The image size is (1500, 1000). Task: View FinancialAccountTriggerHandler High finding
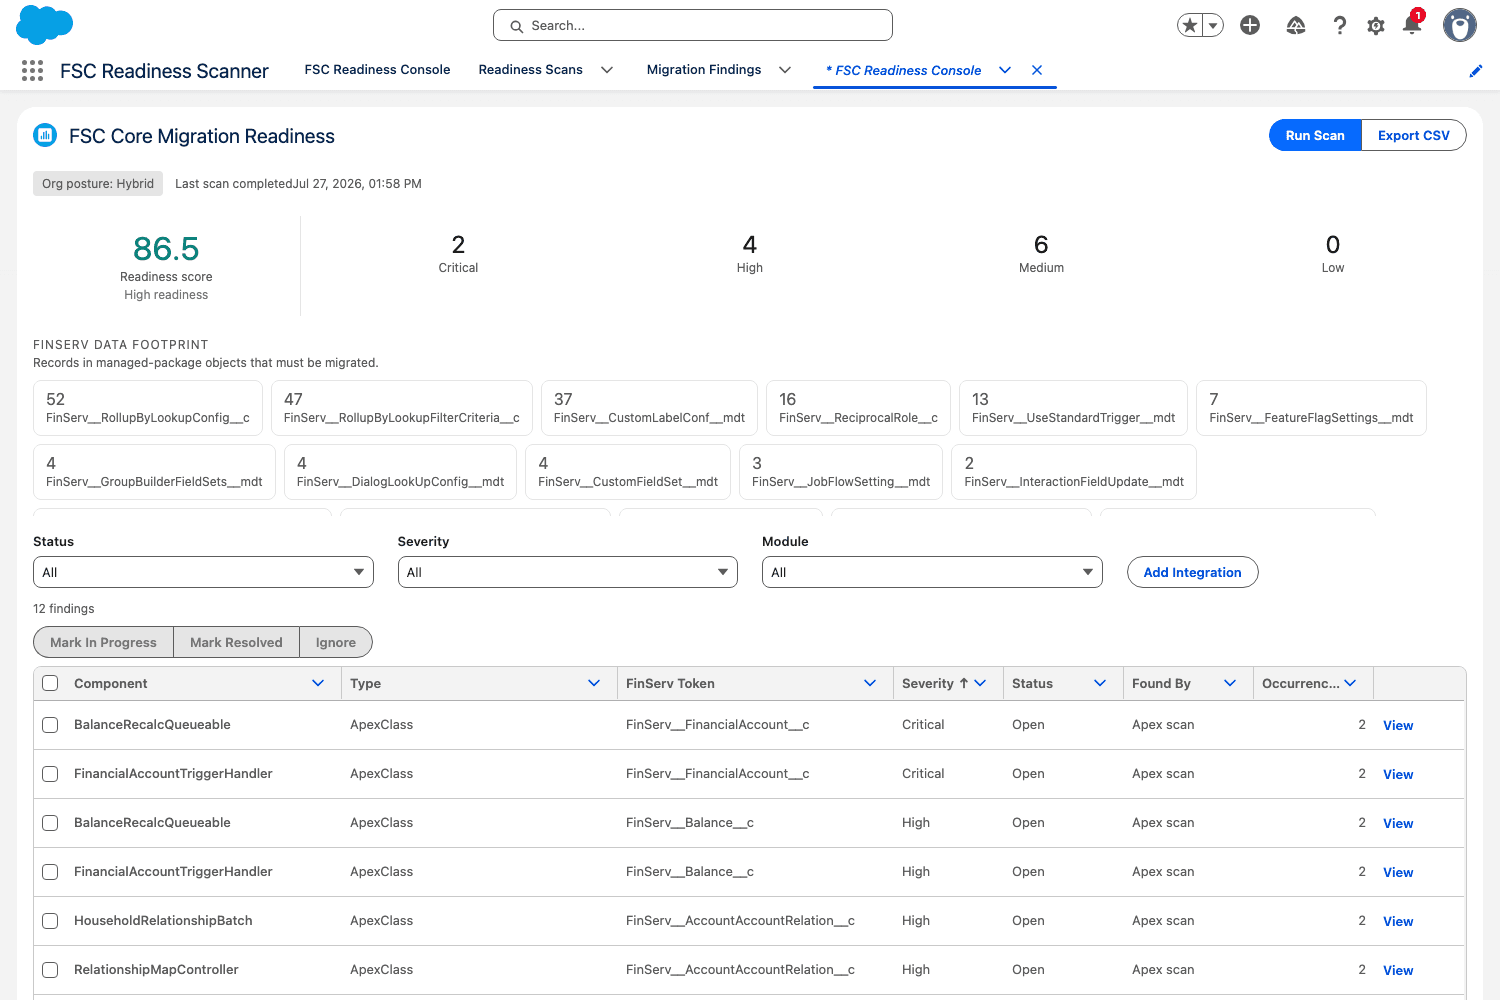click(1398, 872)
